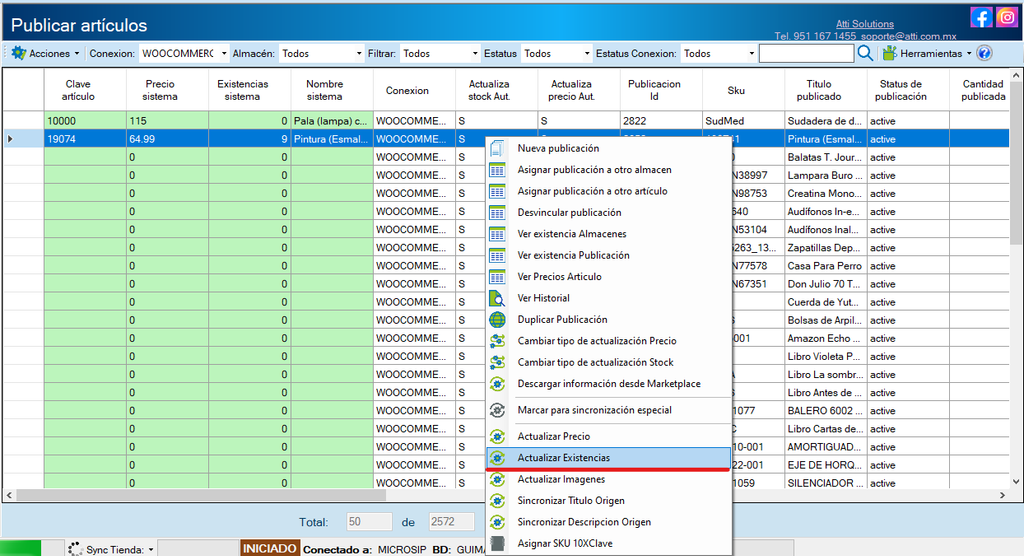Click the Casa Para Perro title cell
The image size is (1024, 556).
click(825, 266)
